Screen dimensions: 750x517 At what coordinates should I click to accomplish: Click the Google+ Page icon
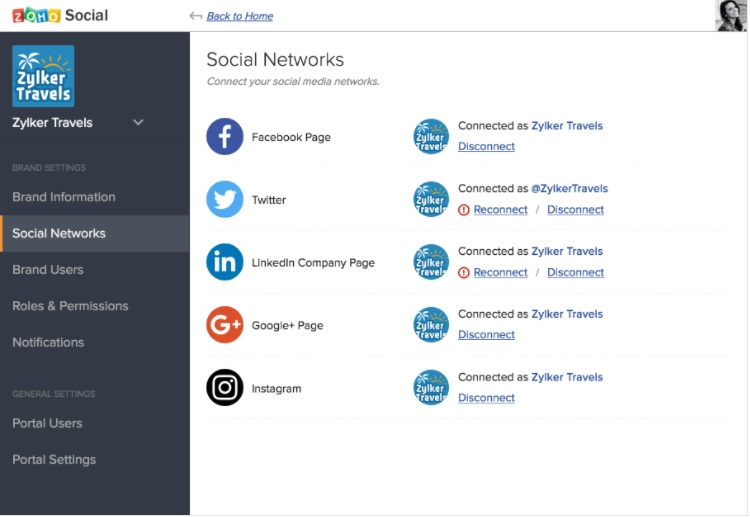(225, 325)
